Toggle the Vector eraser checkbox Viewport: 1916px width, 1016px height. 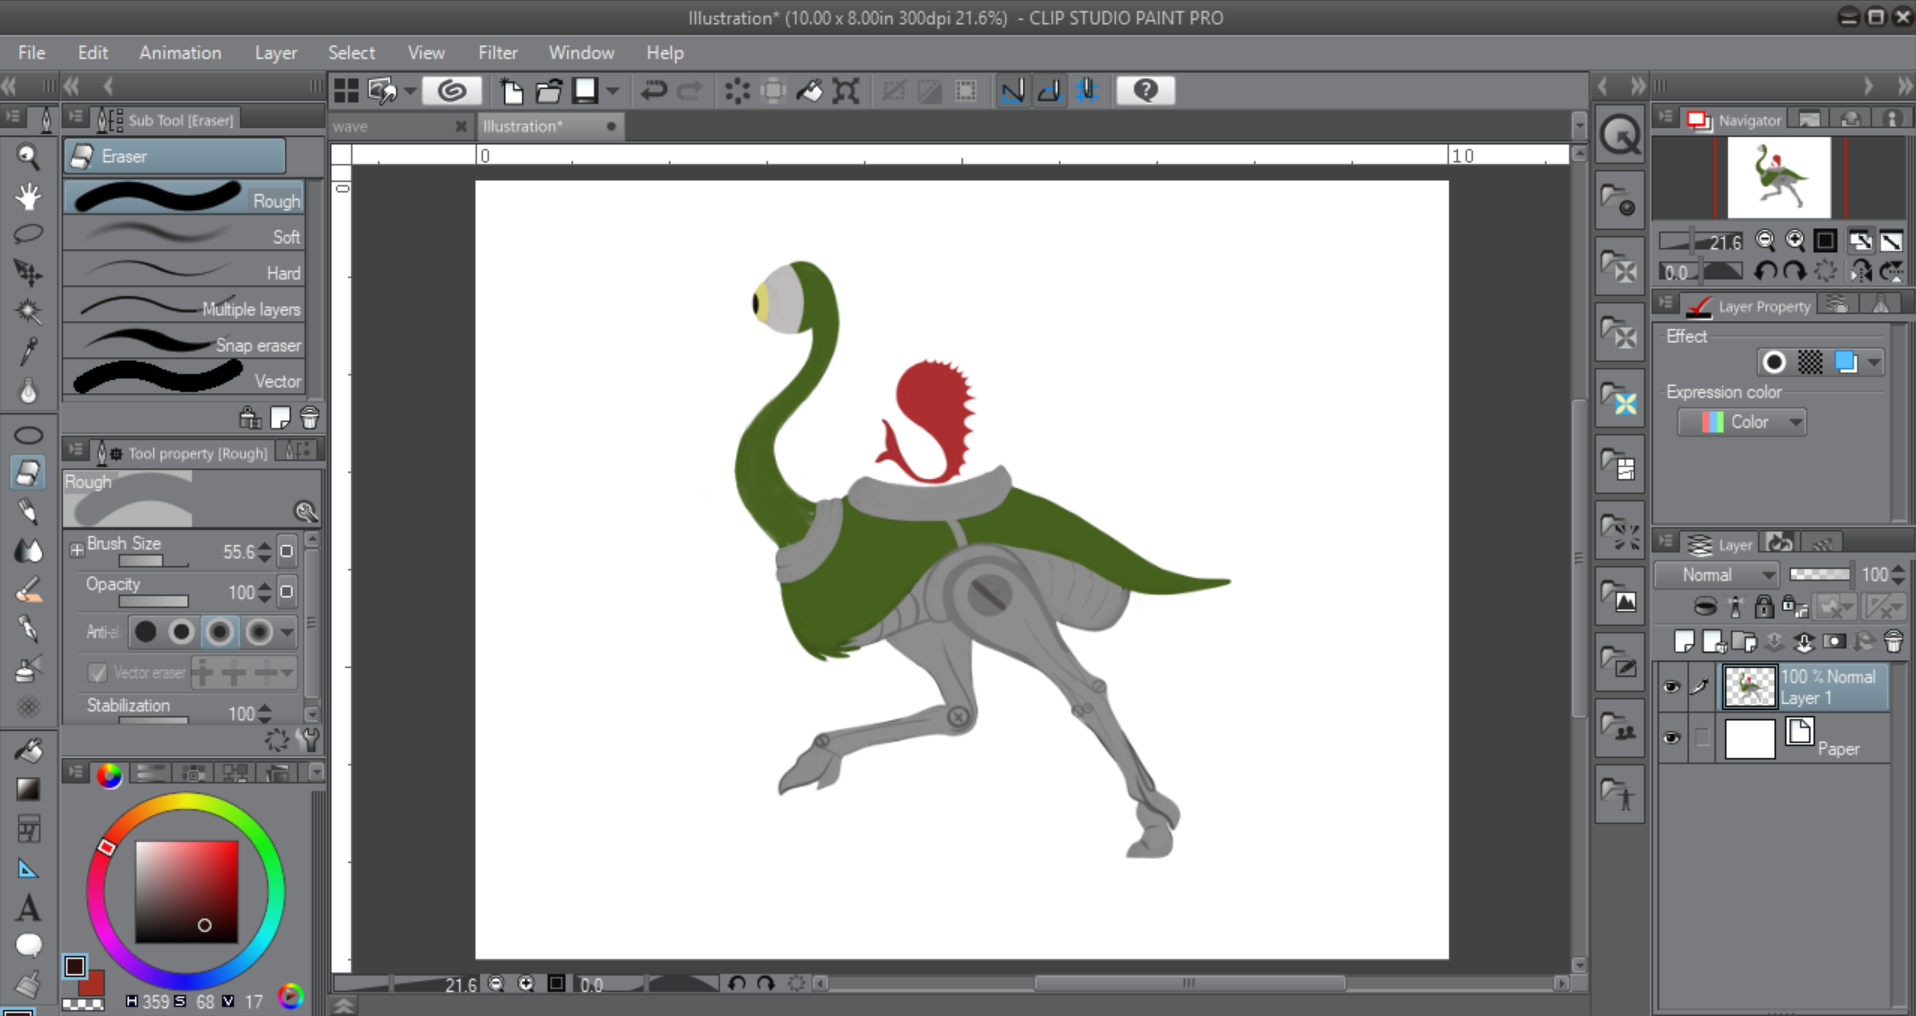click(97, 673)
